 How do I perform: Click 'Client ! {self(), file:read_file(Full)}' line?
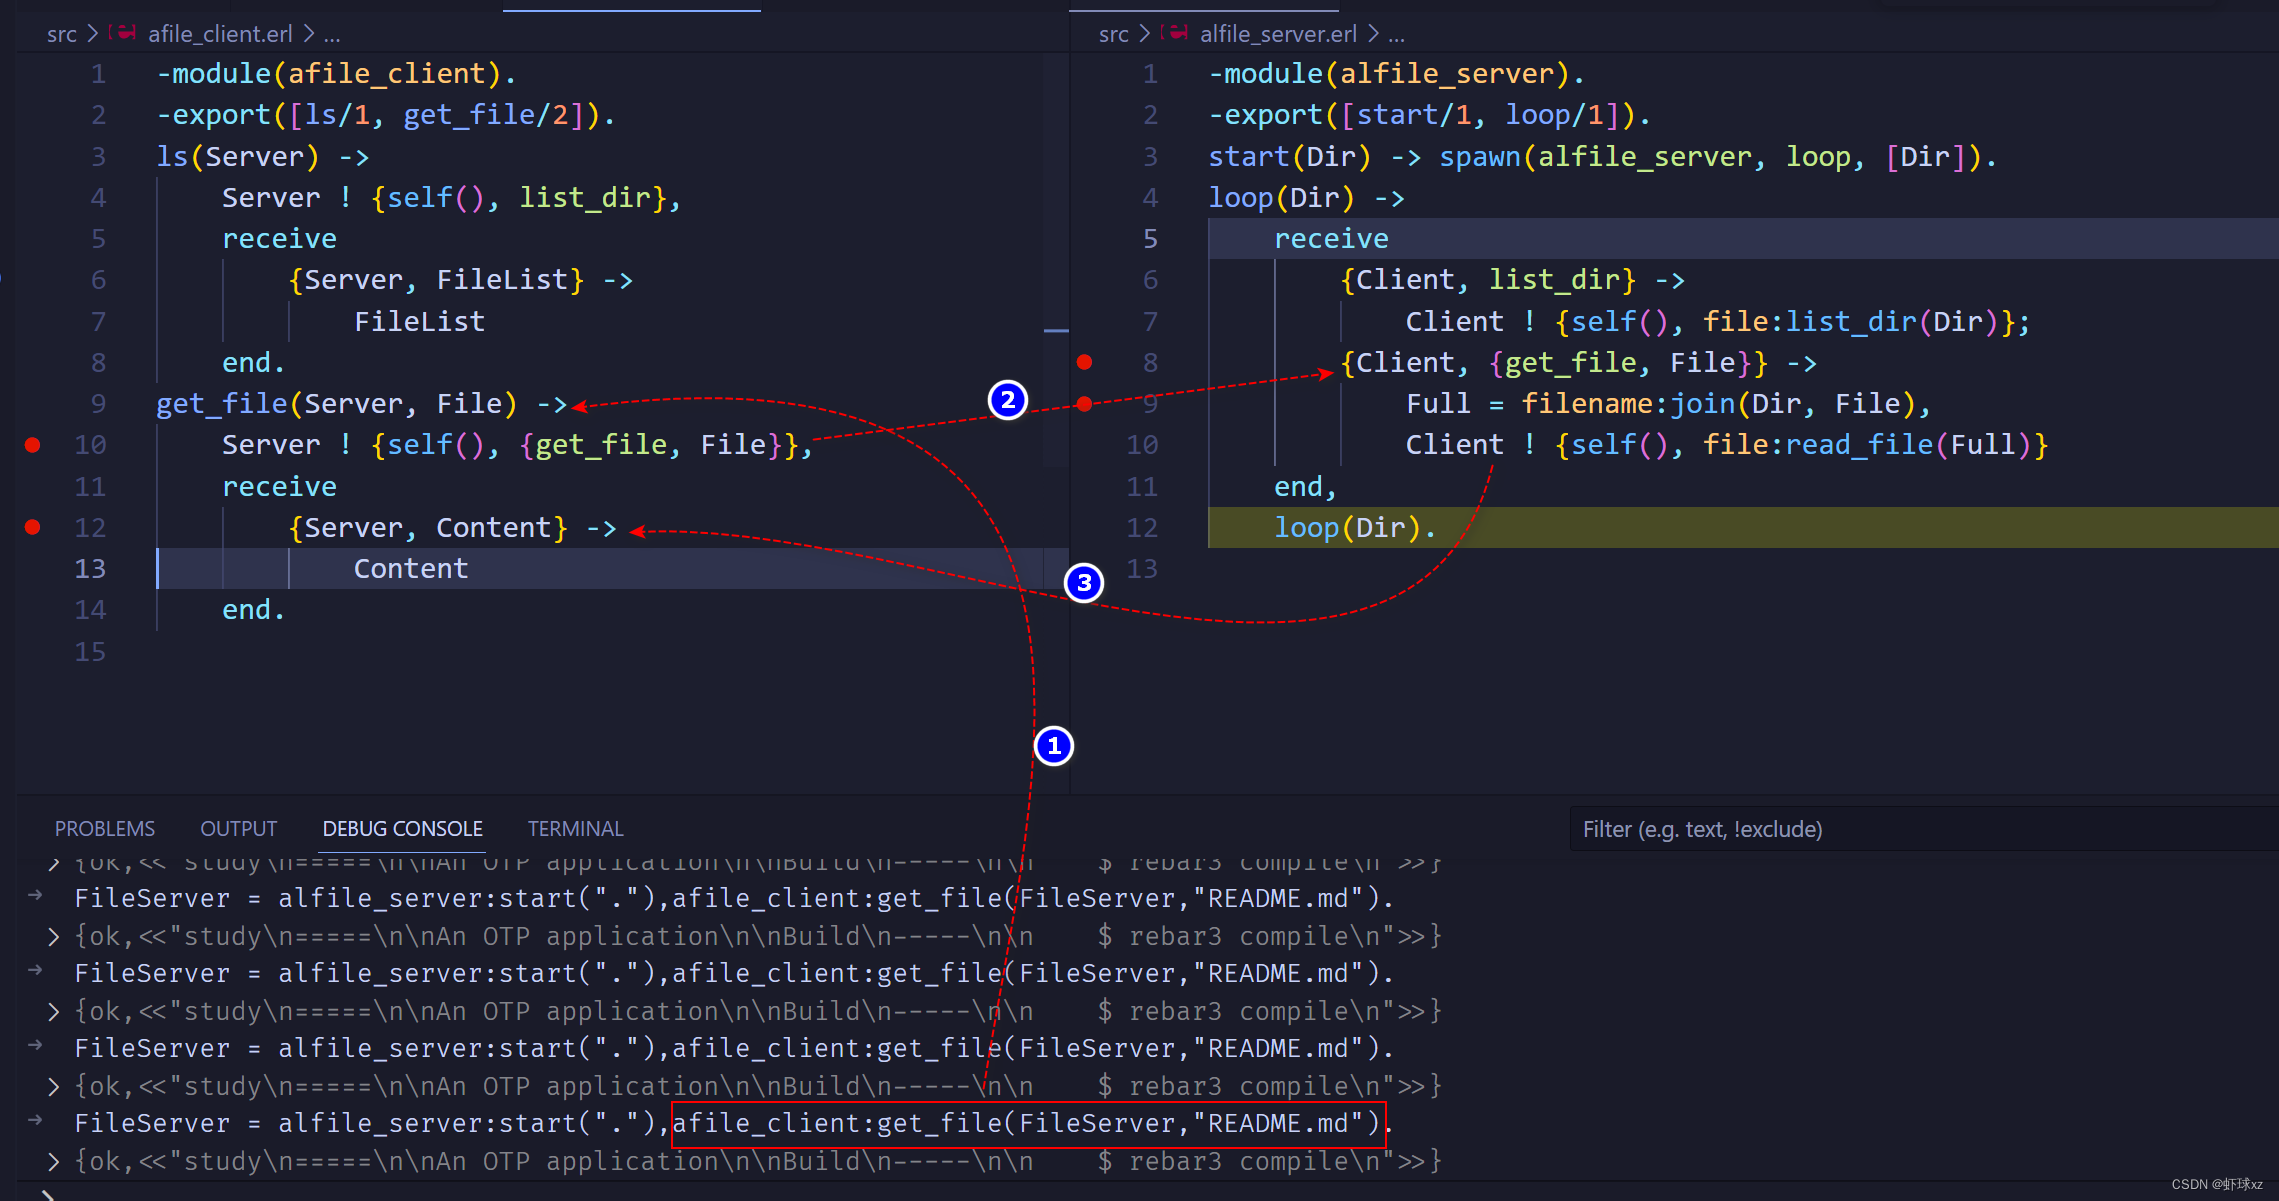coord(1727,445)
